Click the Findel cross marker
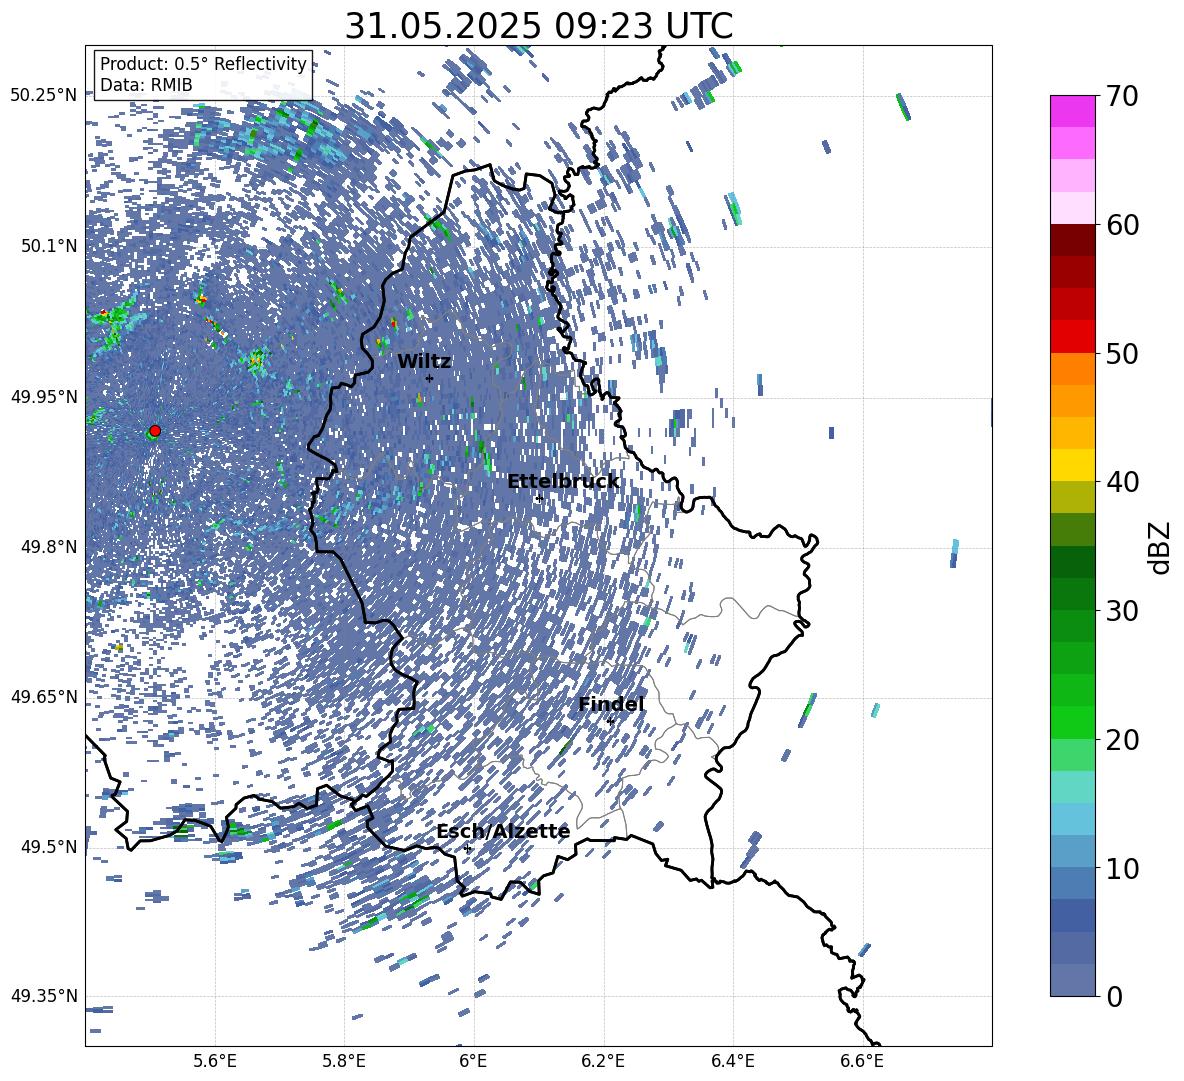 (609, 722)
